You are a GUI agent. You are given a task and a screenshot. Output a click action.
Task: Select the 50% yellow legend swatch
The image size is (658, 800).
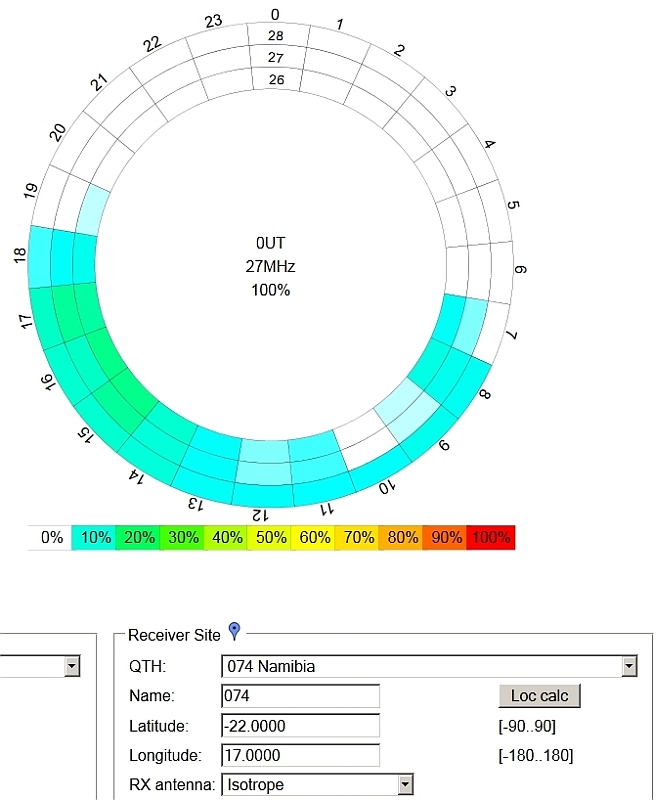[271, 537]
